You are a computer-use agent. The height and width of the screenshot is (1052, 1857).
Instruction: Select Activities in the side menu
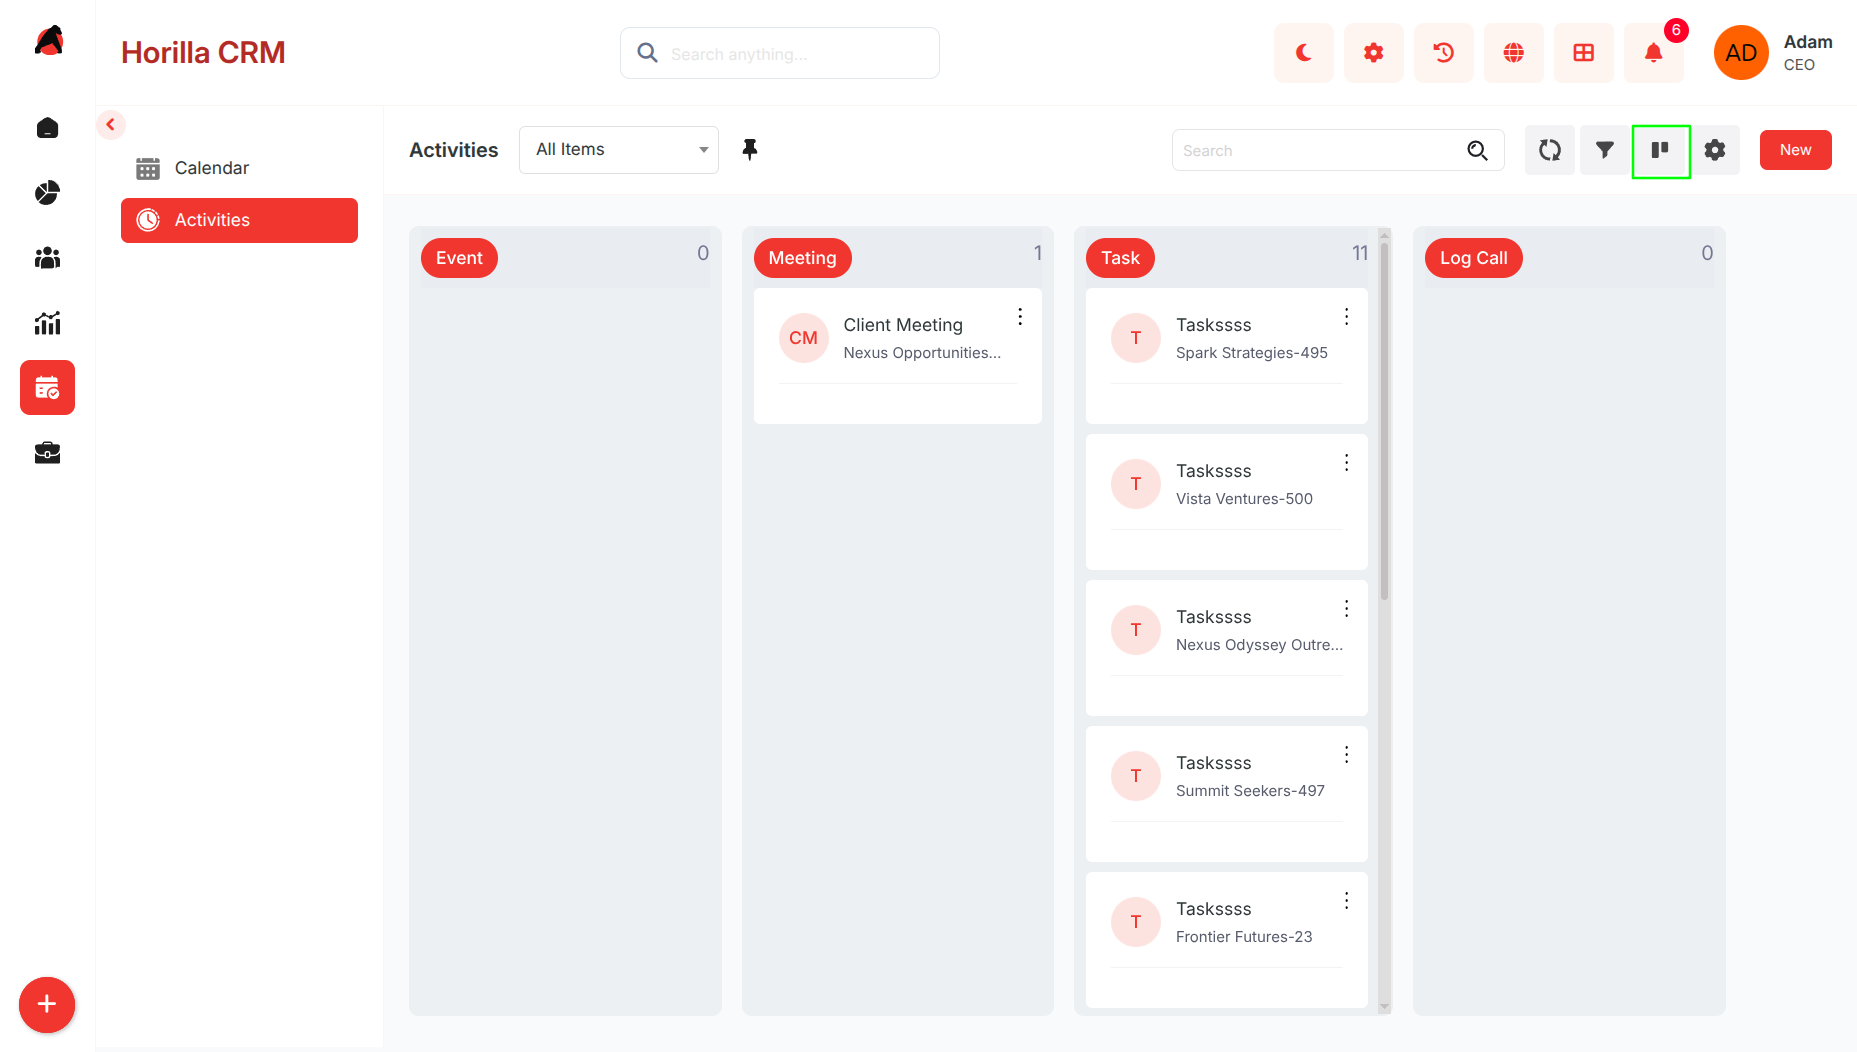(239, 220)
